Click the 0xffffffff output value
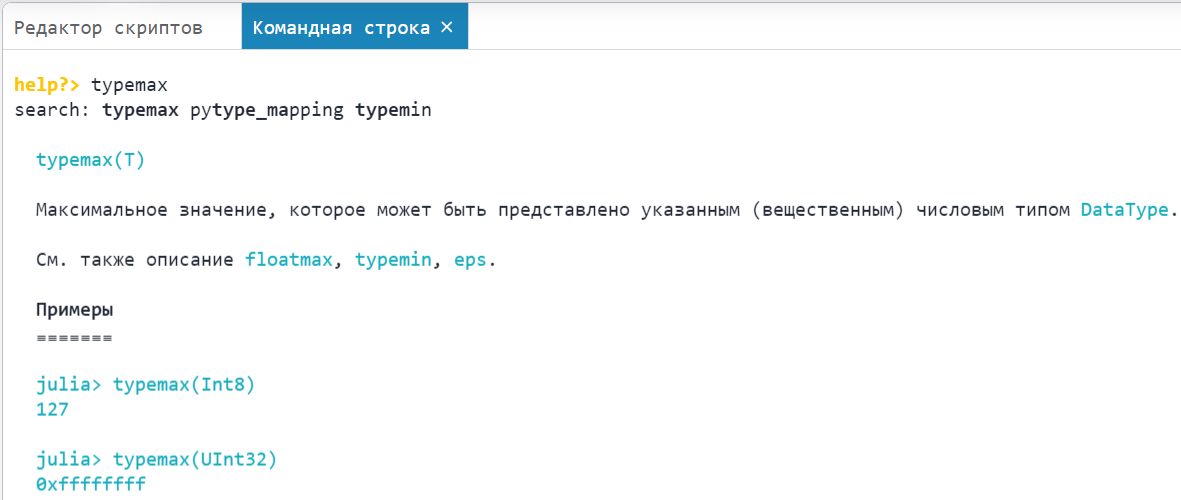Image resolution: width=1181 pixels, height=500 pixels. 90,485
